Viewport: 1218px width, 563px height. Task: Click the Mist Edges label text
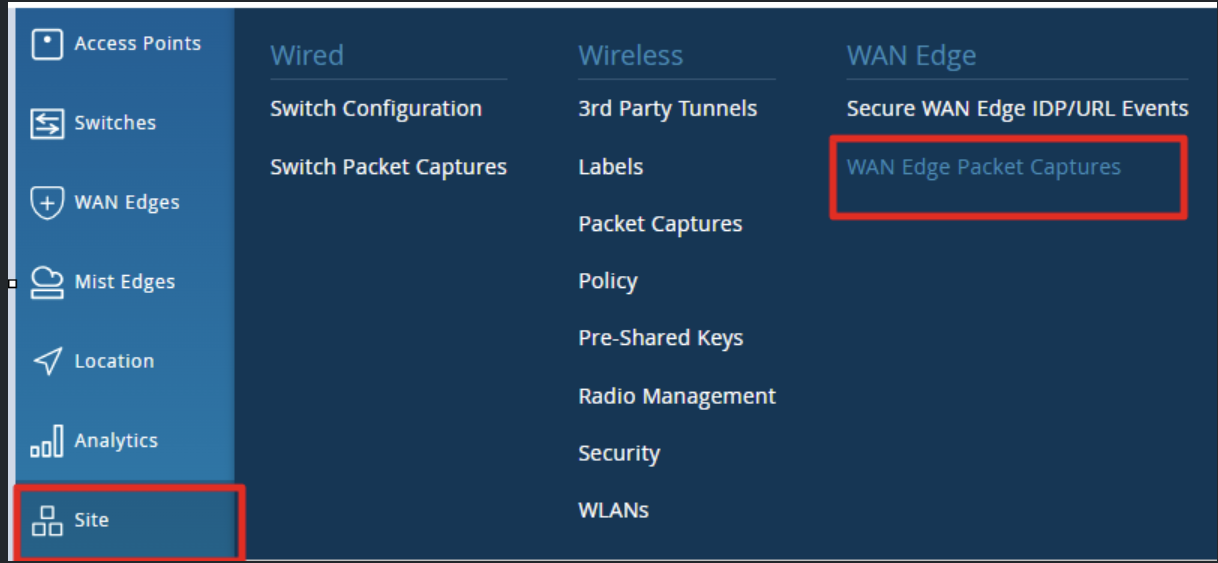tap(125, 282)
